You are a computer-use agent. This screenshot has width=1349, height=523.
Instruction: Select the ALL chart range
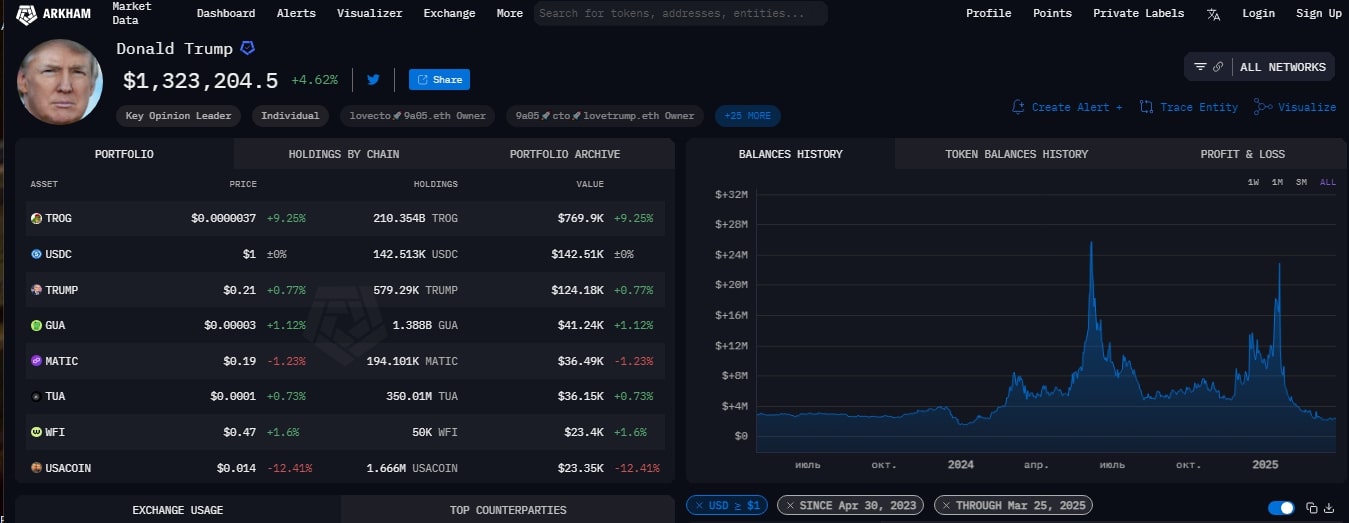[1327, 182]
